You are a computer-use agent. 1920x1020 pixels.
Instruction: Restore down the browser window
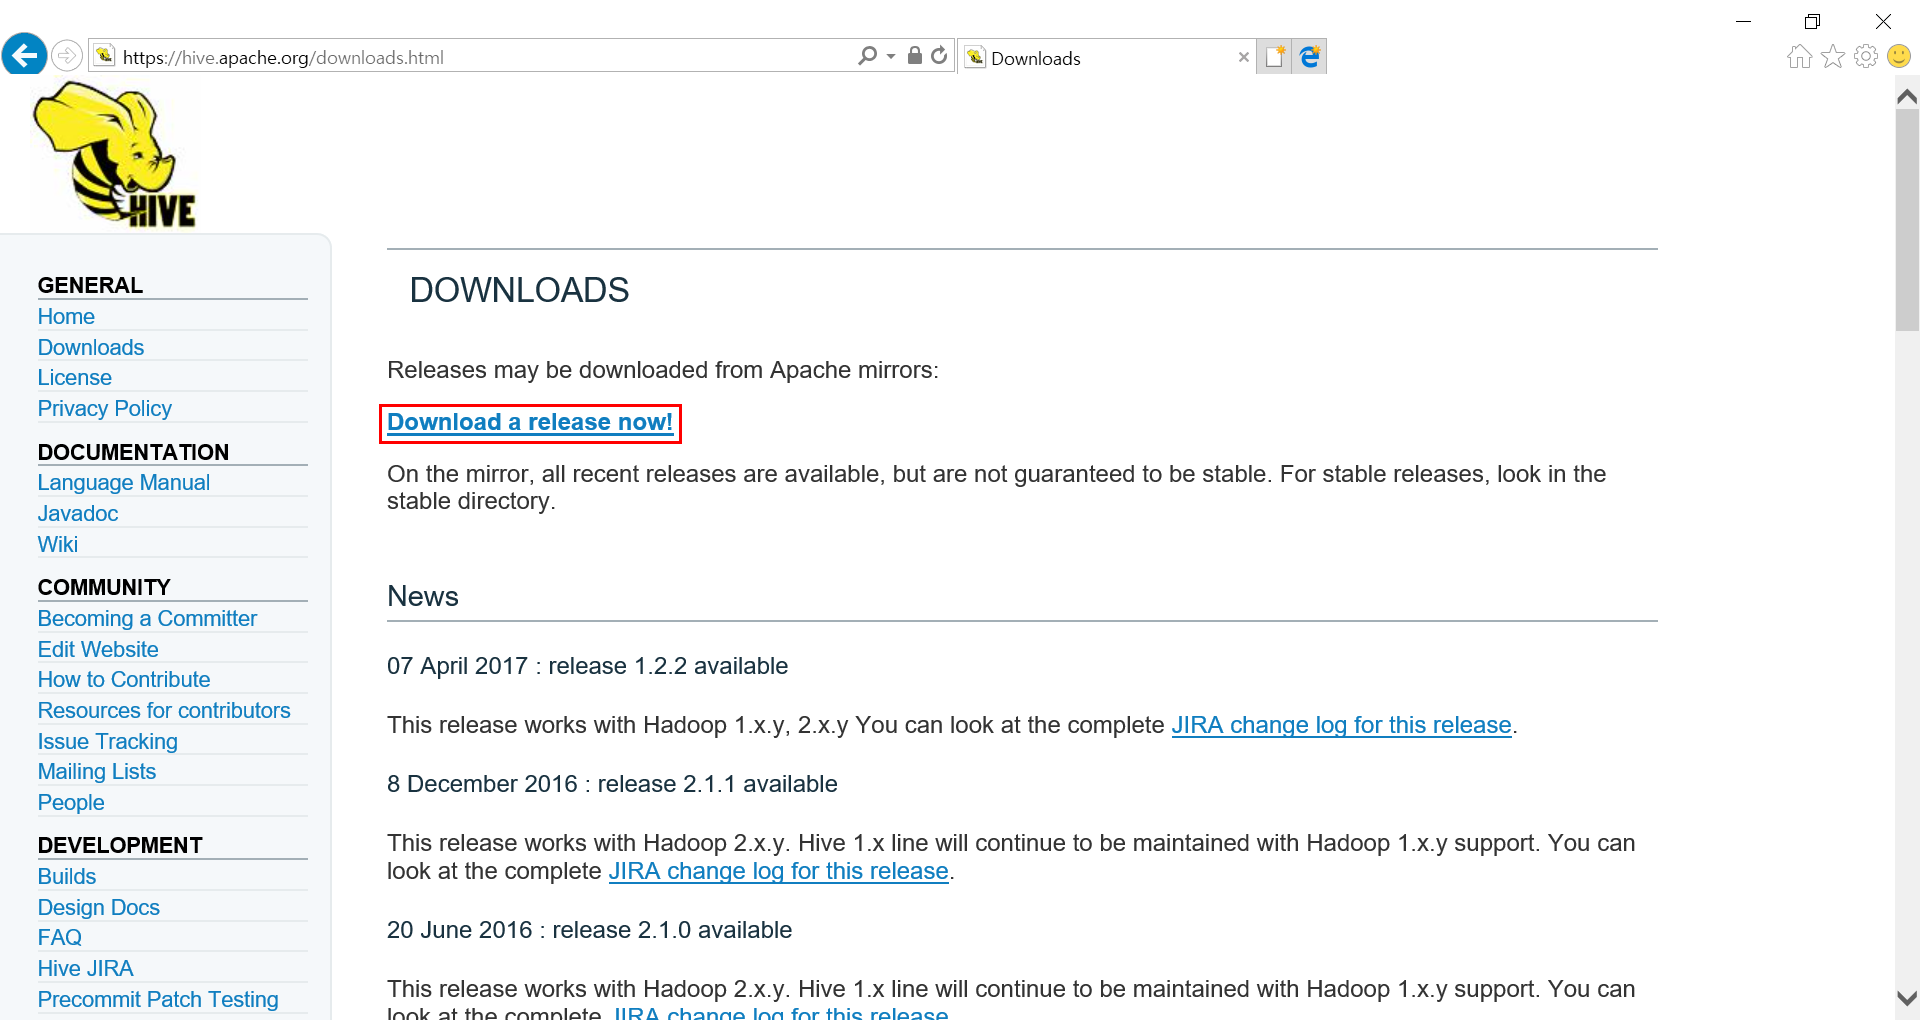(x=1812, y=21)
